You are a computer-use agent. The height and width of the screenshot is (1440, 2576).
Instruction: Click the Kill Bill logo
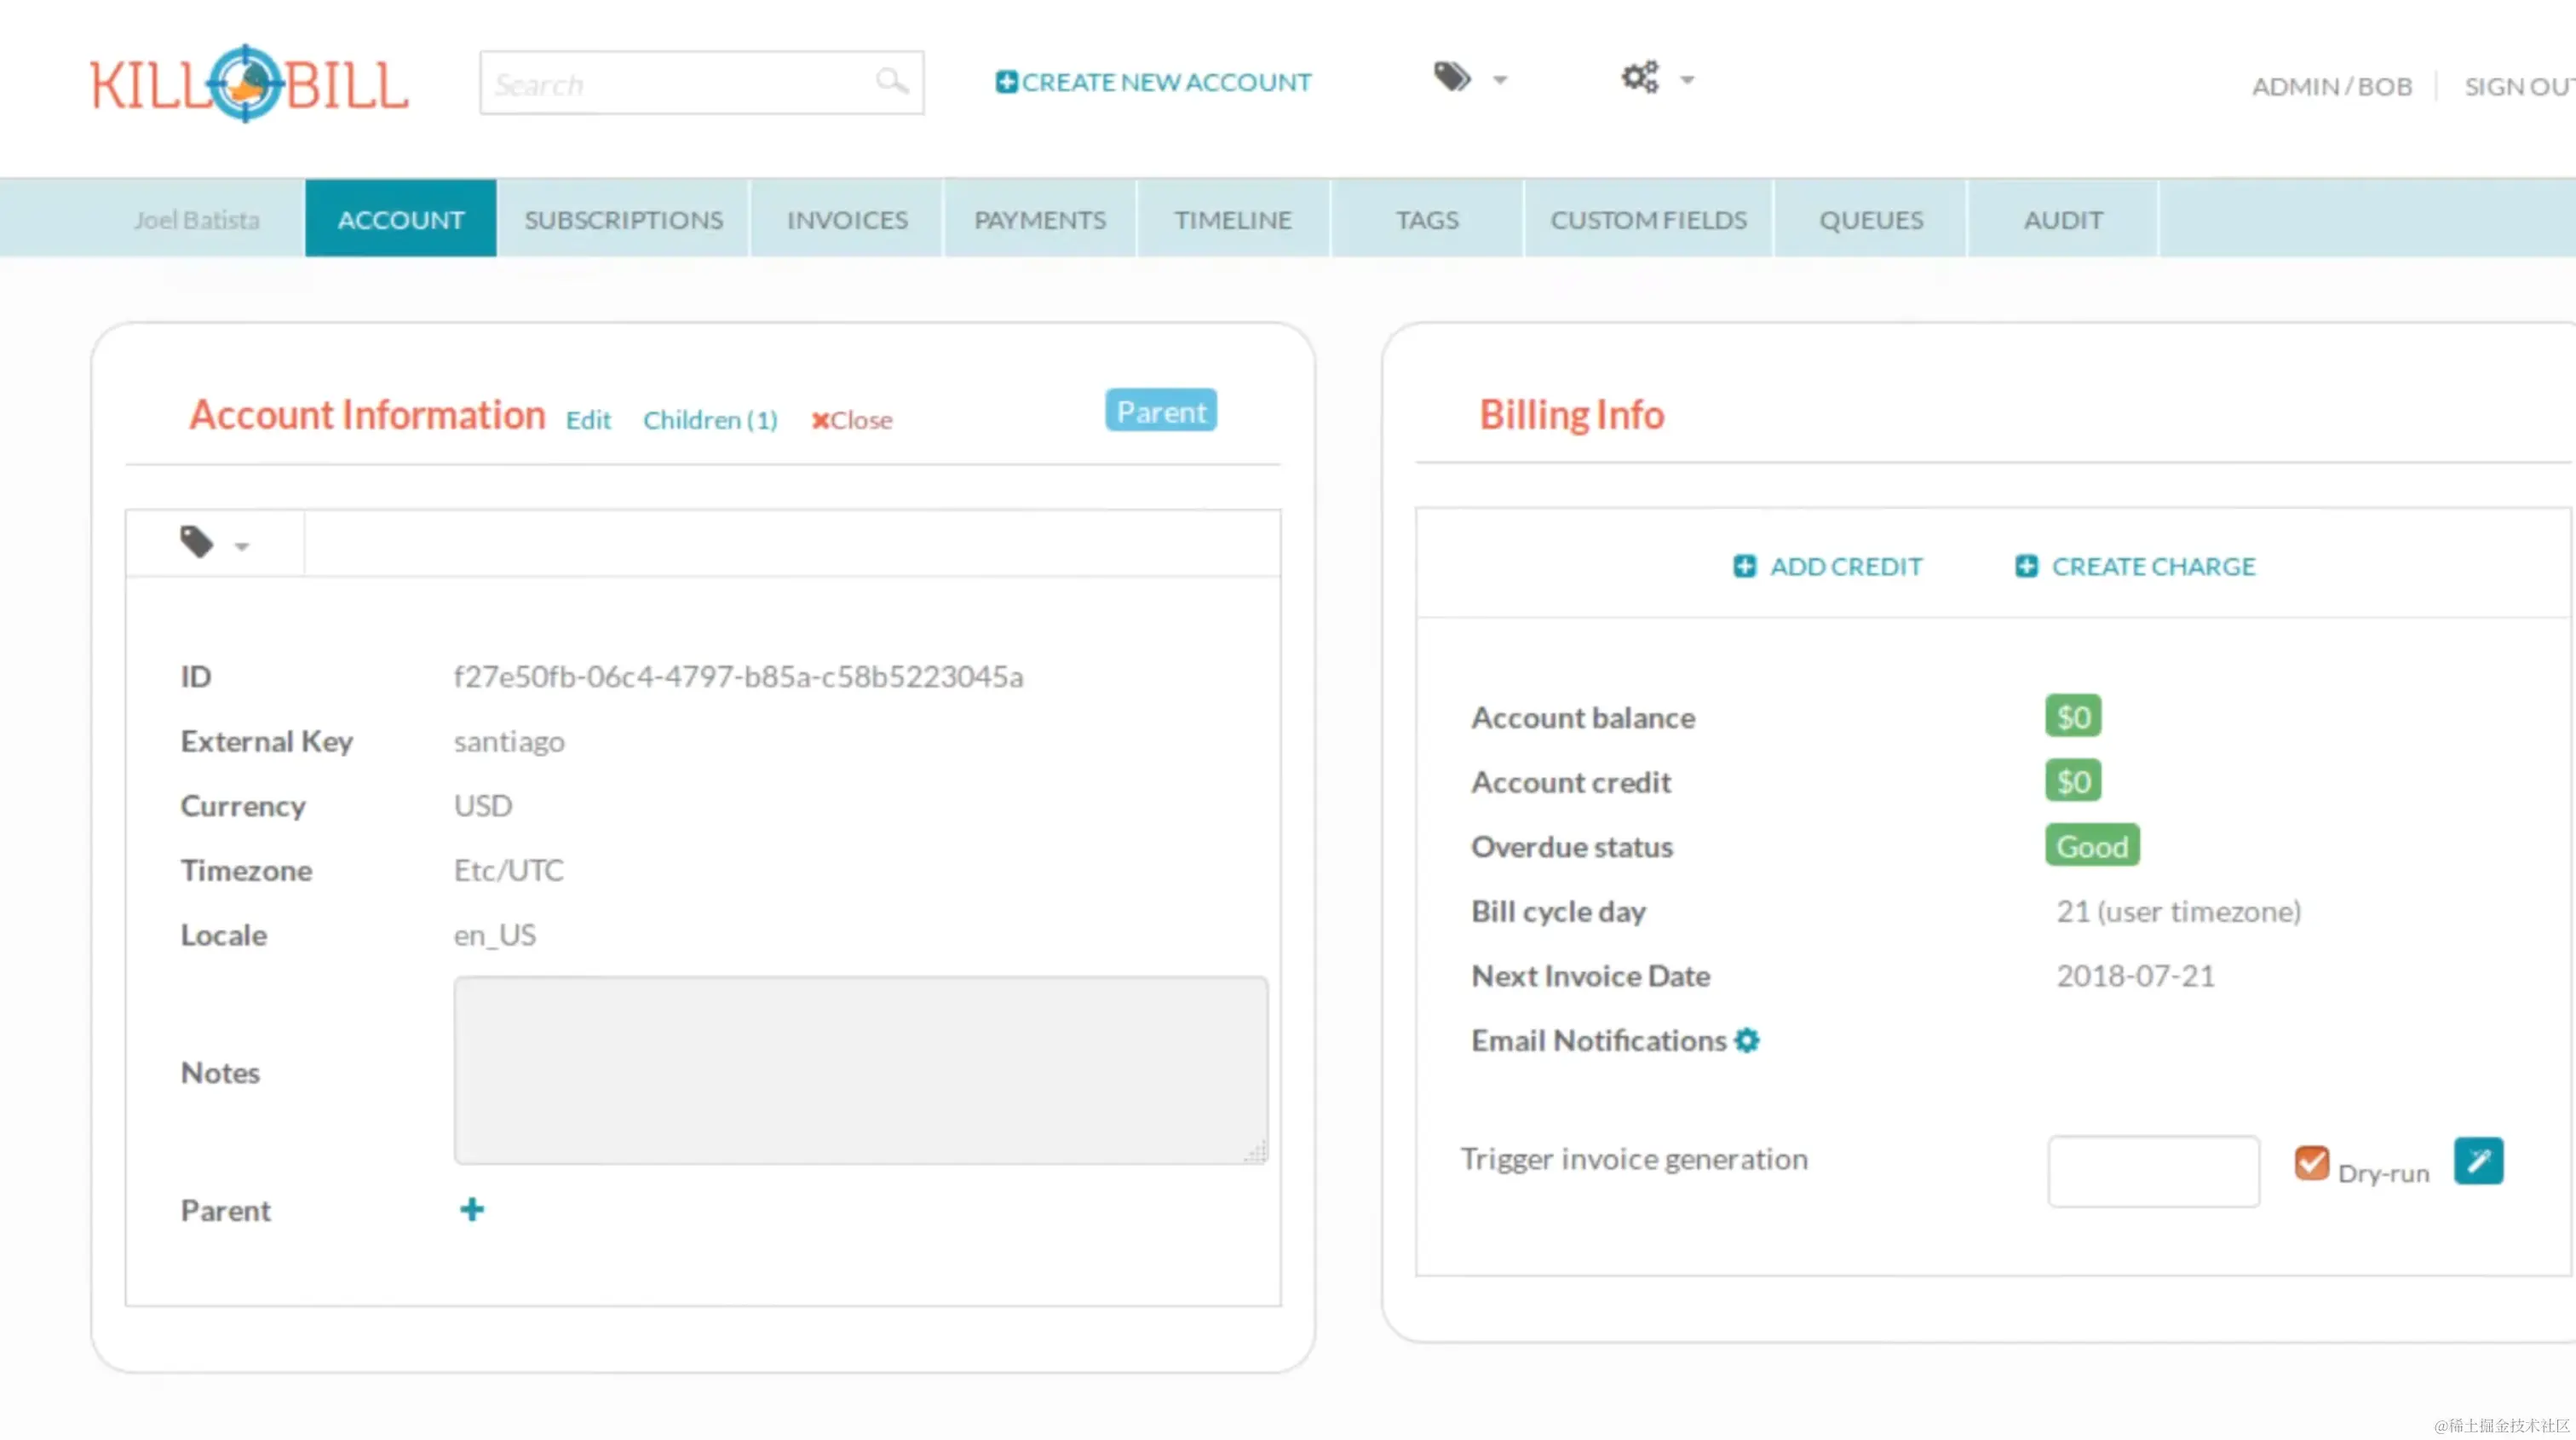[x=249, y=84]
